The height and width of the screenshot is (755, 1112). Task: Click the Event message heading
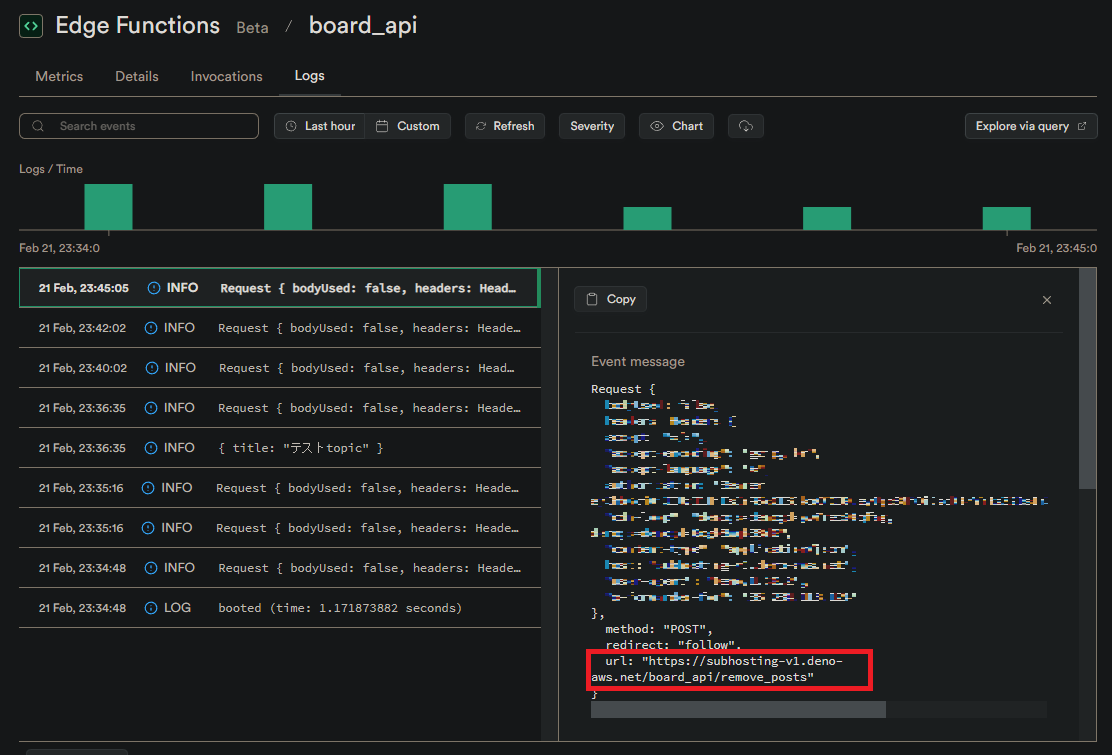pyautogui.click(x=638, y=362)
